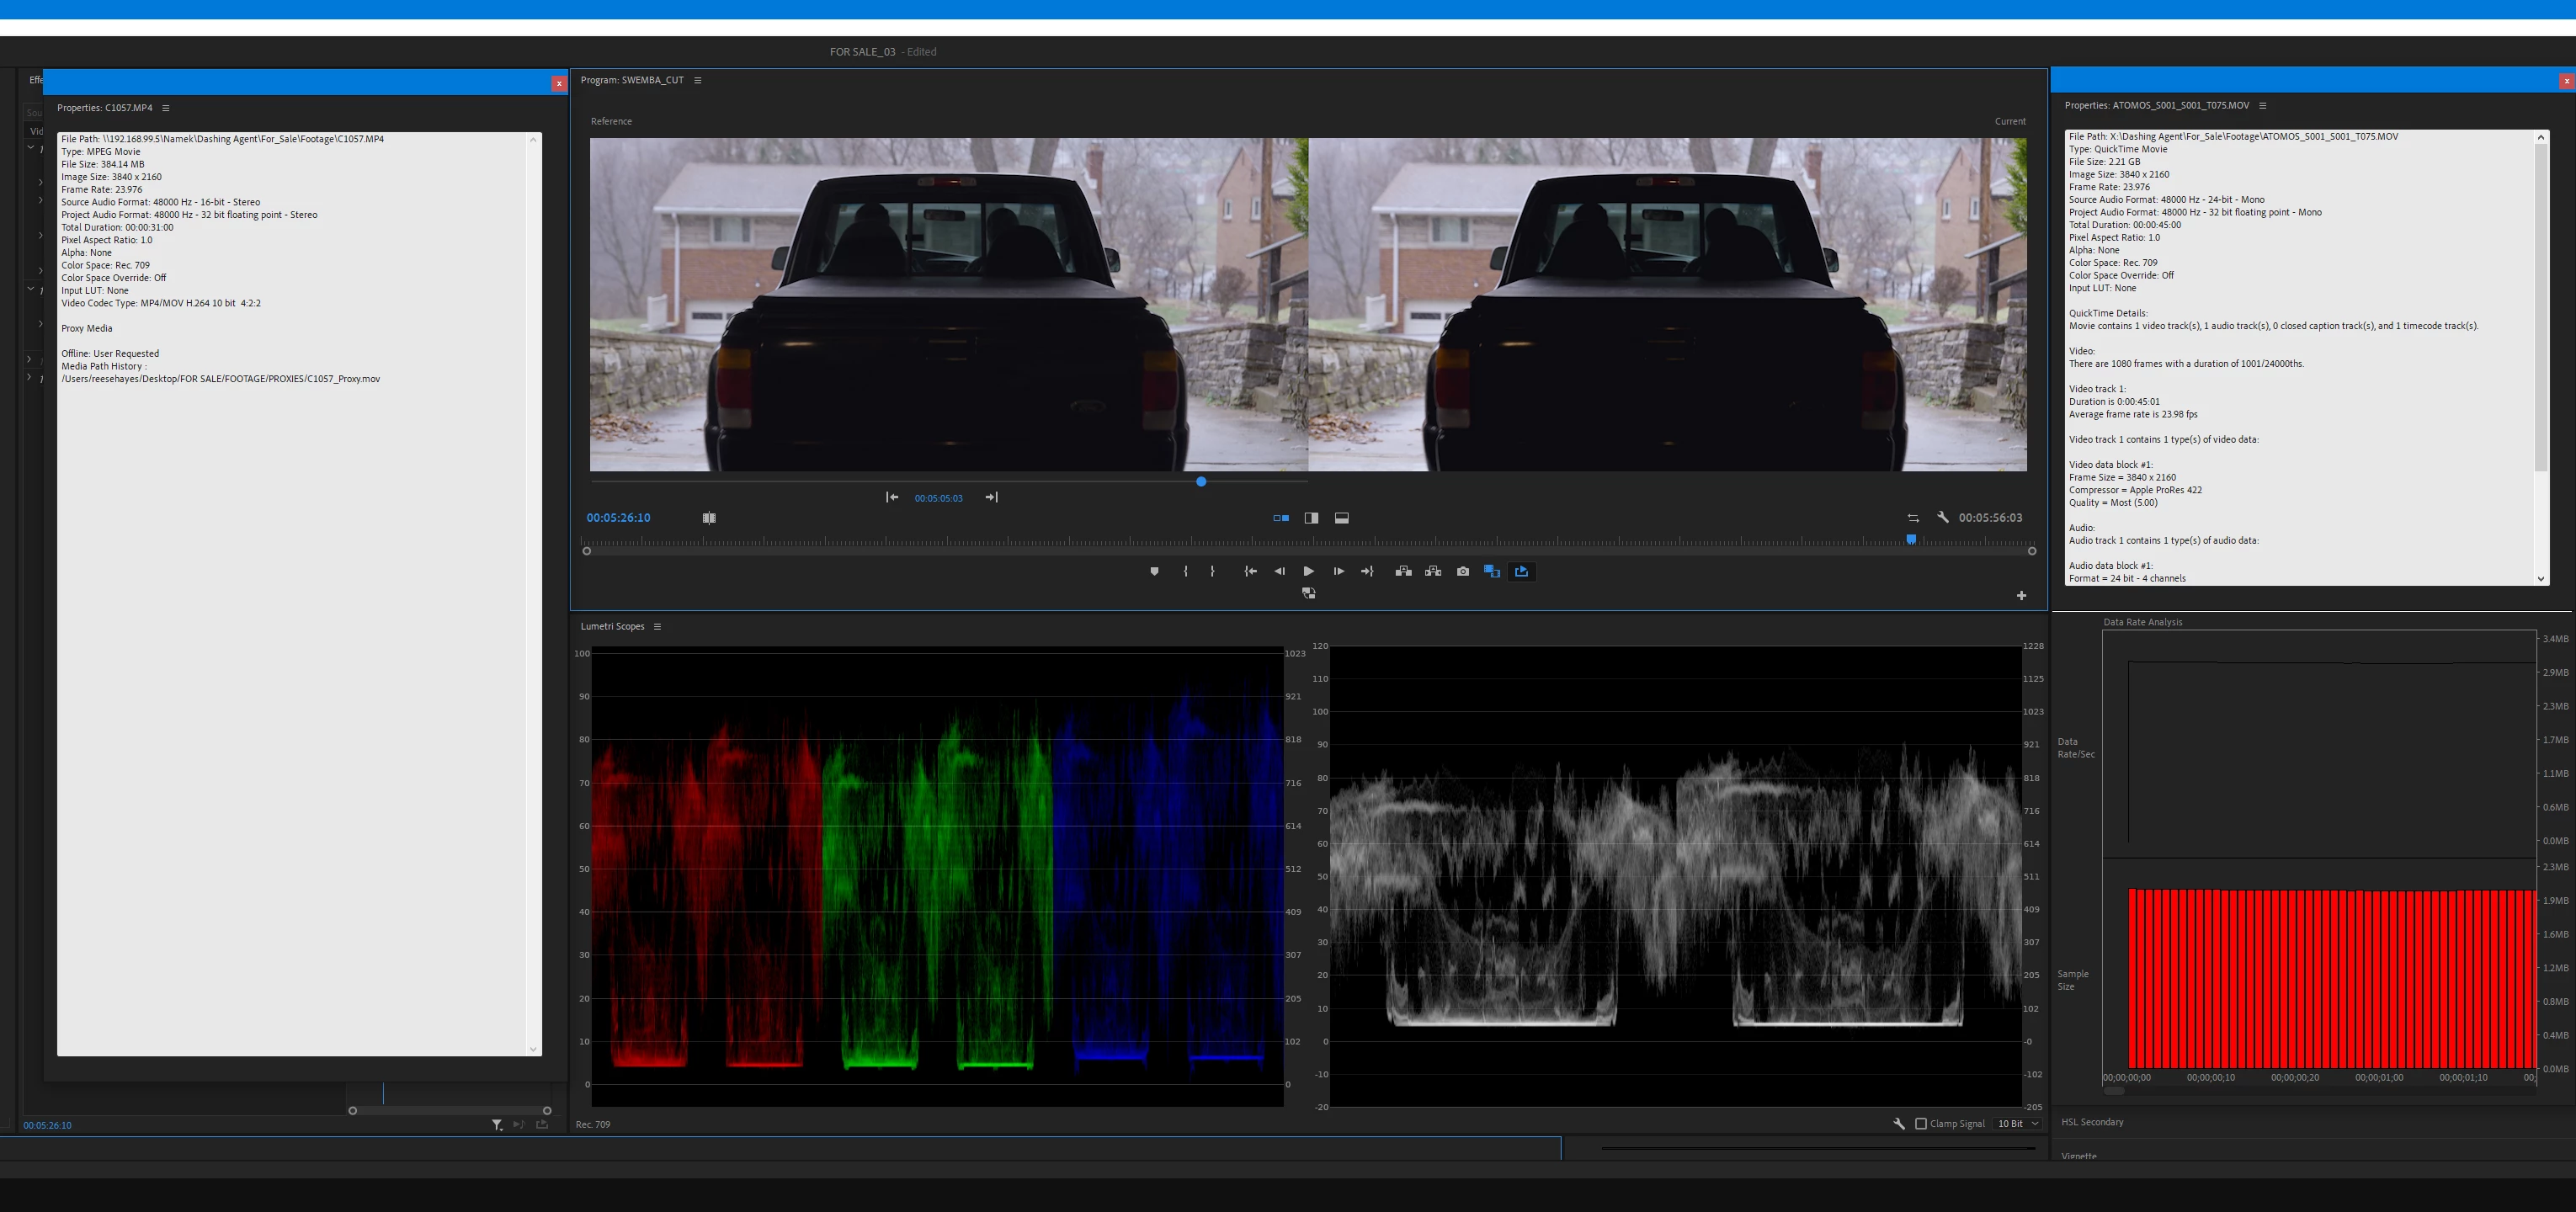2576x1212 pixels.
Task: Click the Program monitor settings wrench
Action: 1942,517
